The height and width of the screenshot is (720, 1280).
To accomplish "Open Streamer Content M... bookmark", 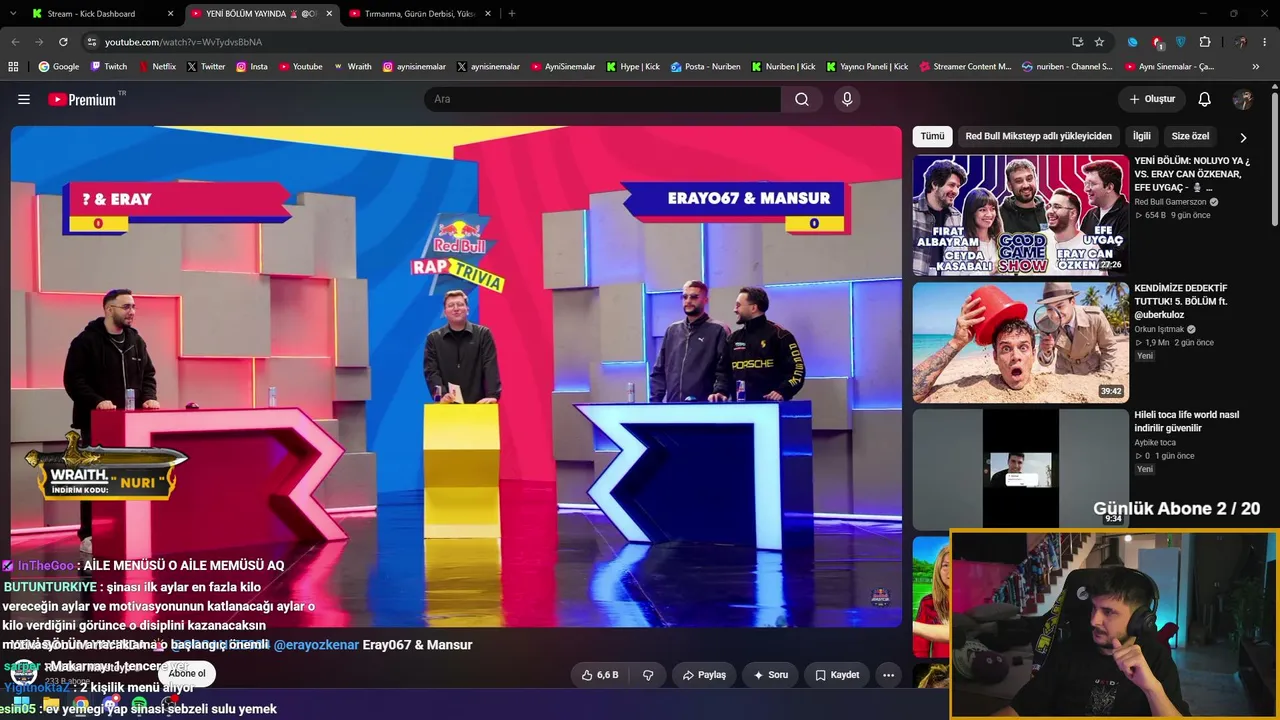I will click(964, 66).
